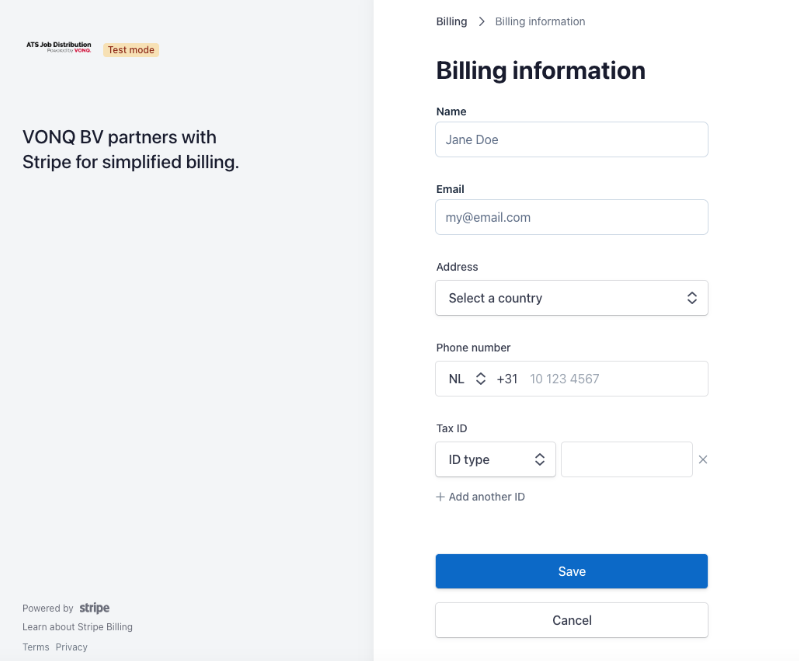Select Billing information breadcrumb text

tap(540, 21)
